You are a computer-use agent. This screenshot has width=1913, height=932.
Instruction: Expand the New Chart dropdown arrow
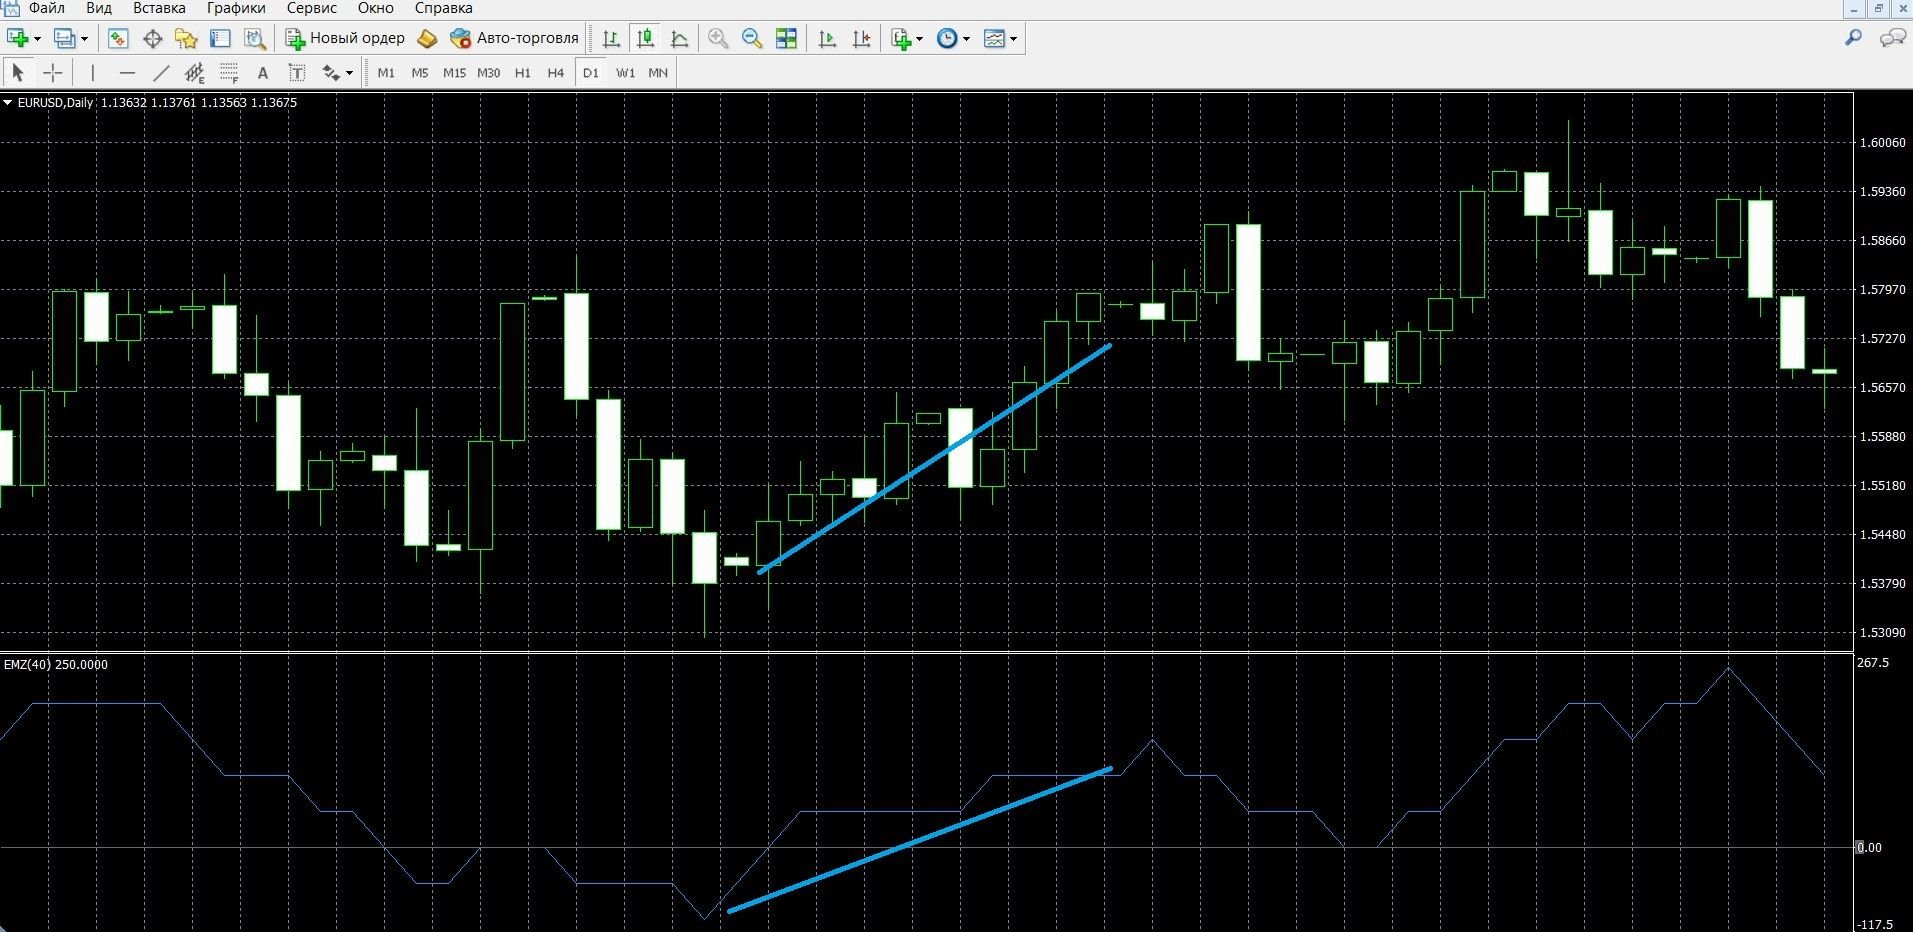click(37, 39)
